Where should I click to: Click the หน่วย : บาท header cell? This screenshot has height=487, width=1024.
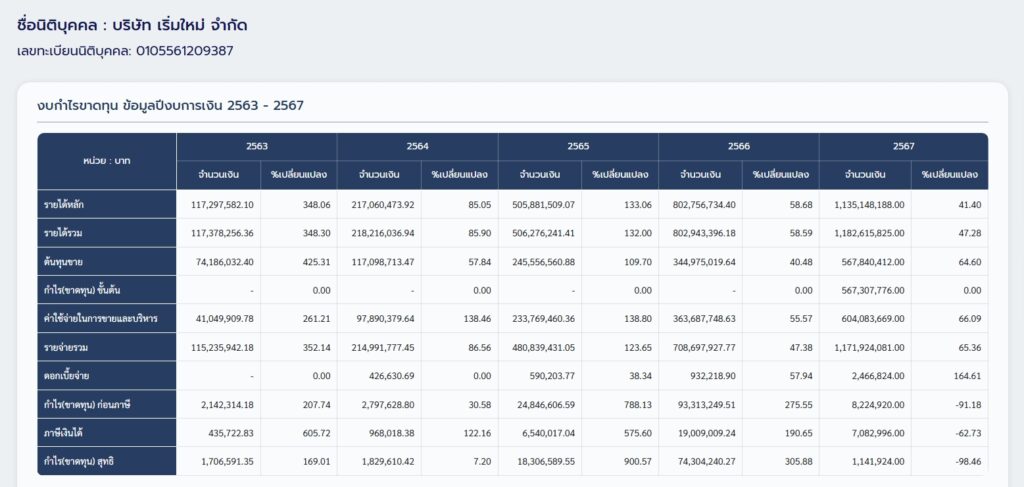pyautogui.click(x=107, y=160)
